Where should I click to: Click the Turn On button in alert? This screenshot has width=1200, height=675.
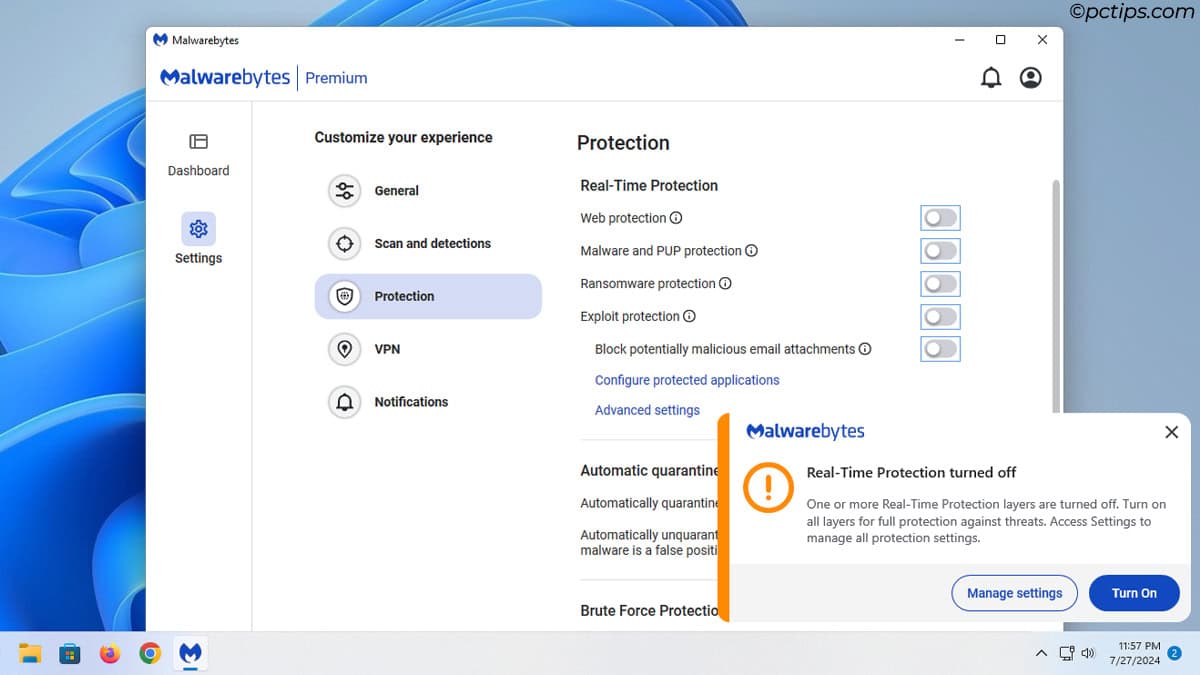tap(1134, 593)
